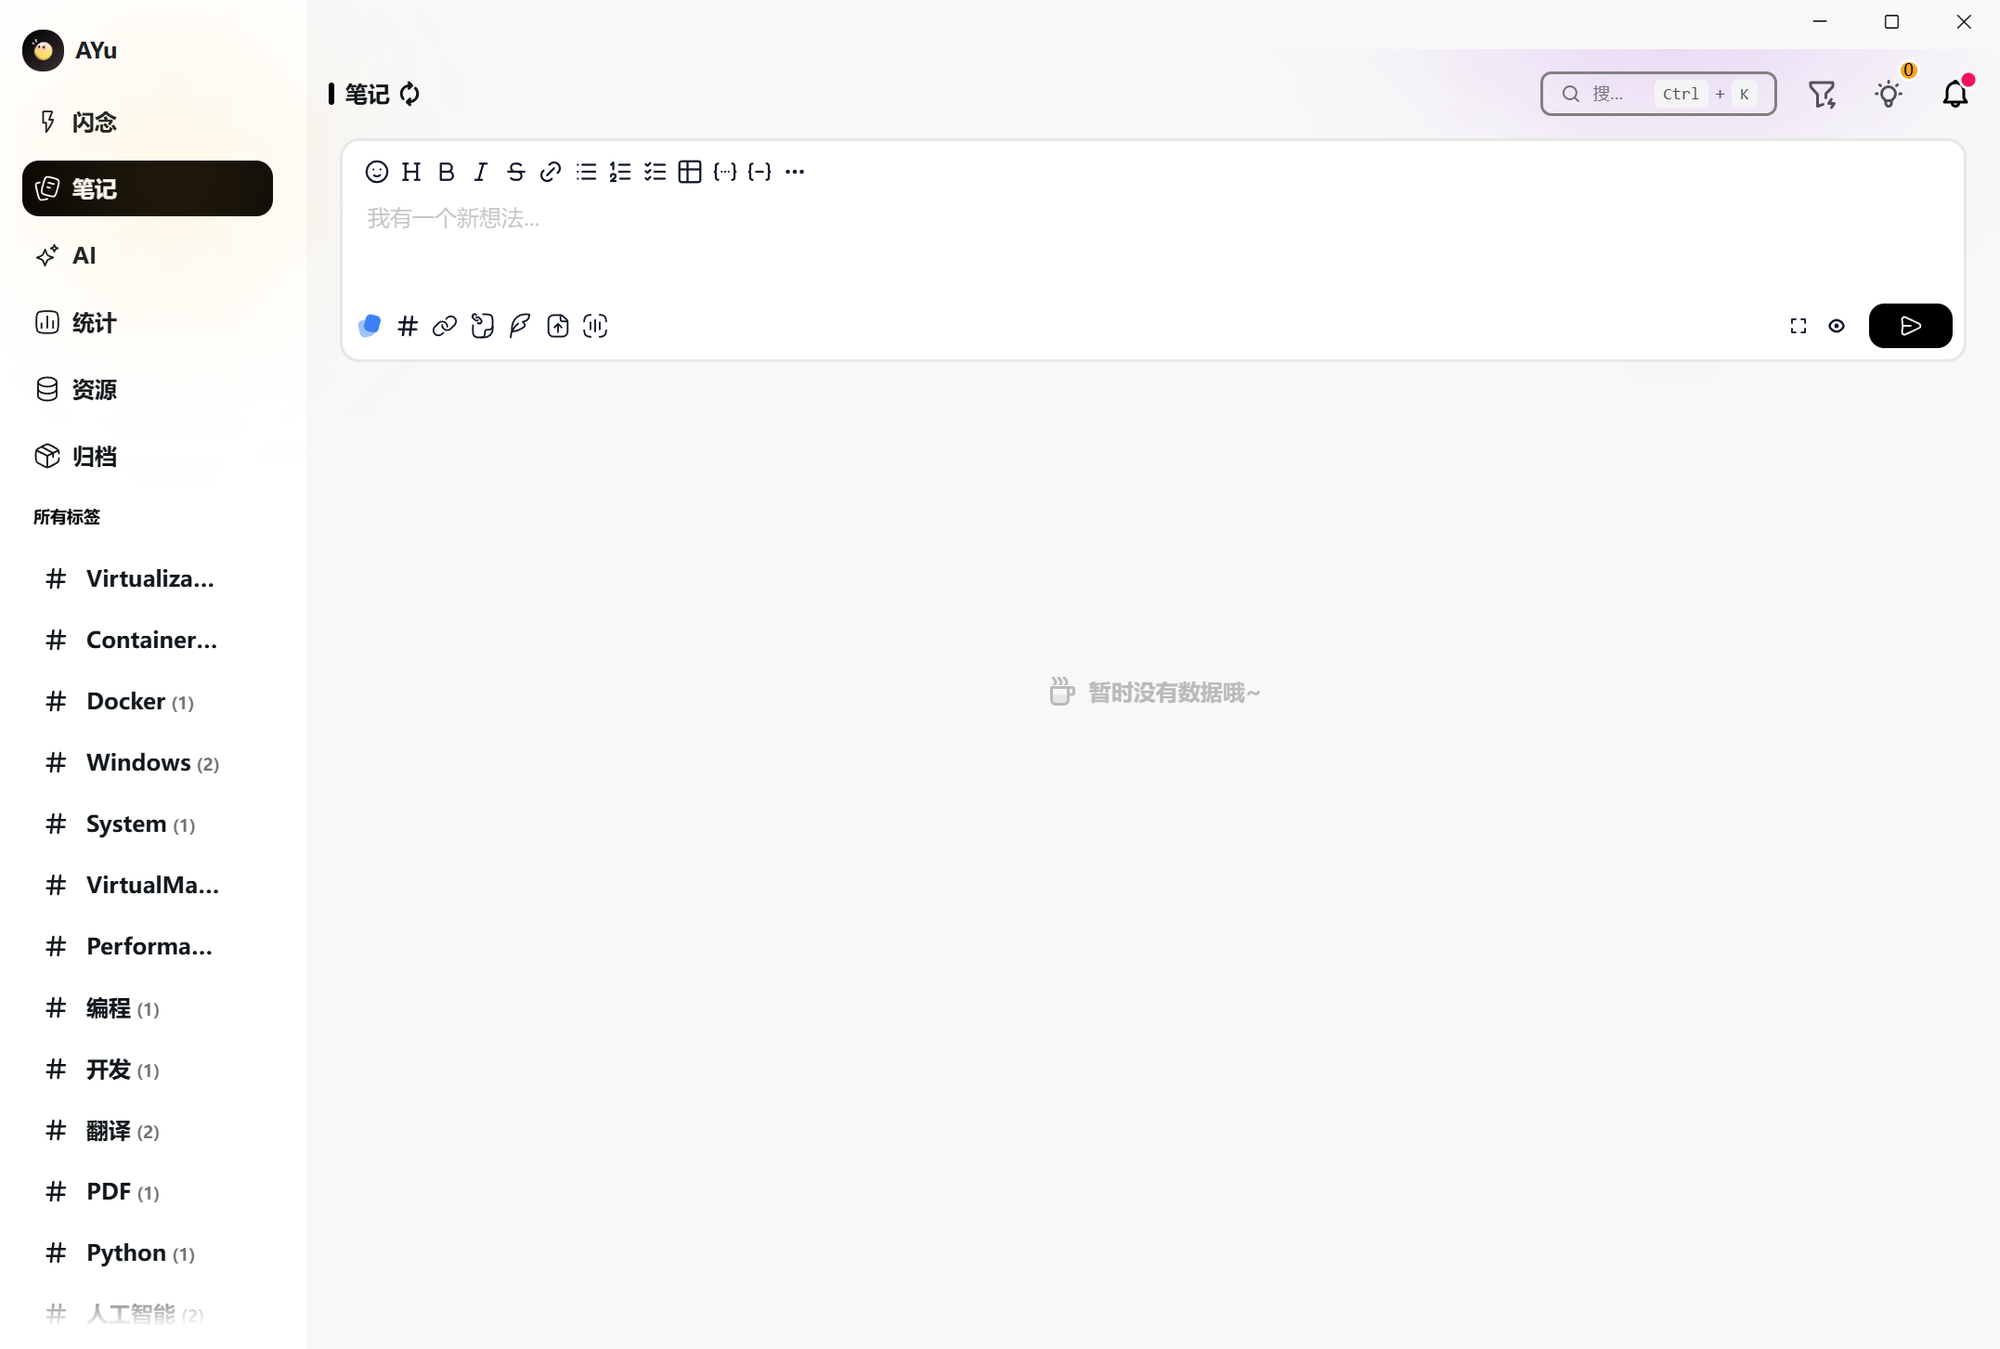Screen dimensions: 2000x1349
Task: Toggle italic formatting
Action: pos(481,172)
